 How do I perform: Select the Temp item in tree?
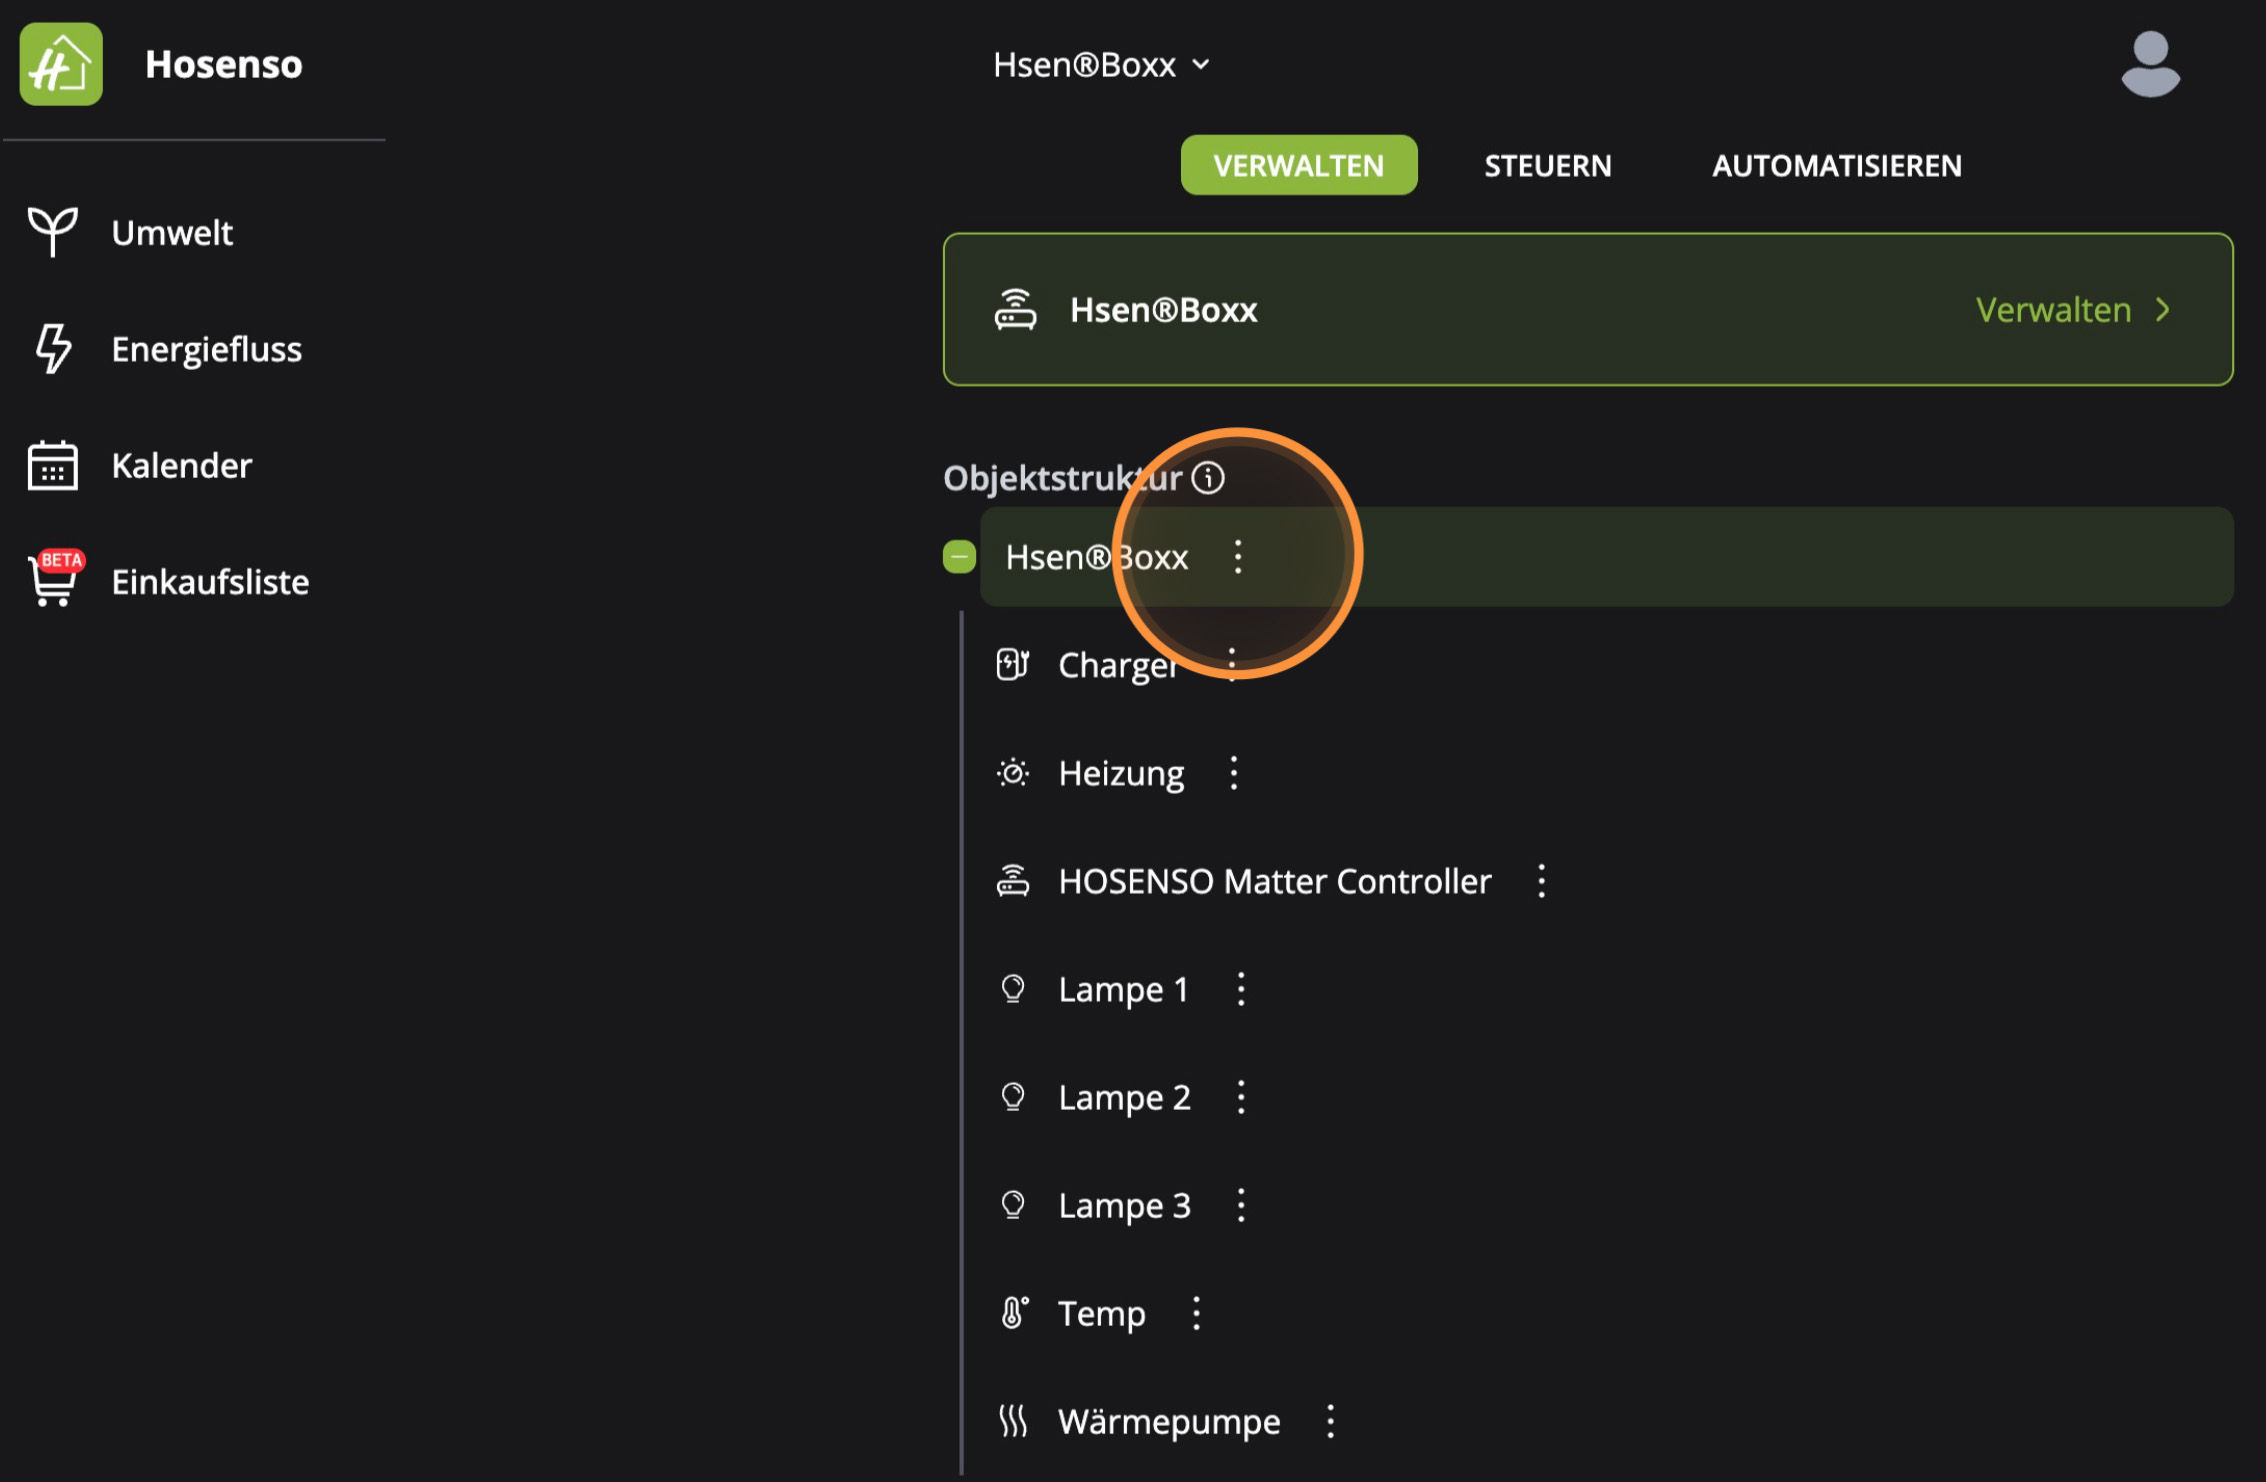1101,1313
